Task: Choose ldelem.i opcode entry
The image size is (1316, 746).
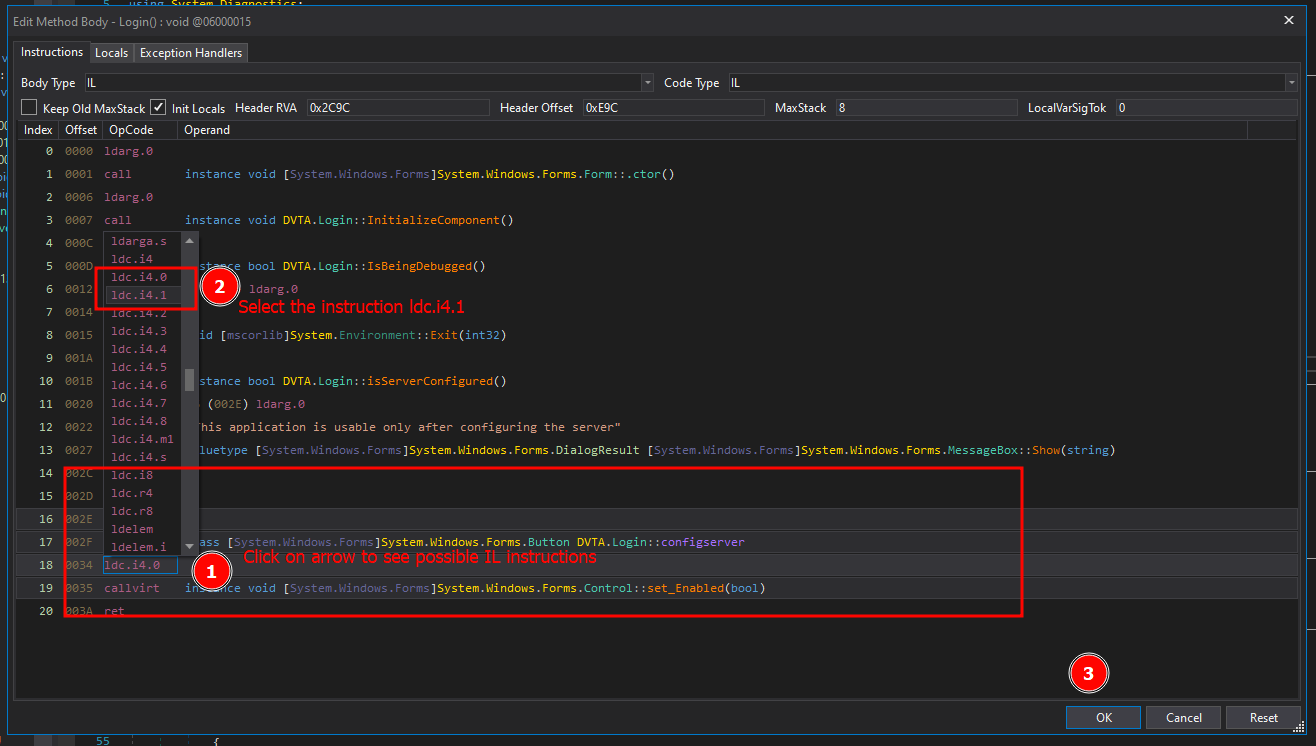Action: point(143,547)
